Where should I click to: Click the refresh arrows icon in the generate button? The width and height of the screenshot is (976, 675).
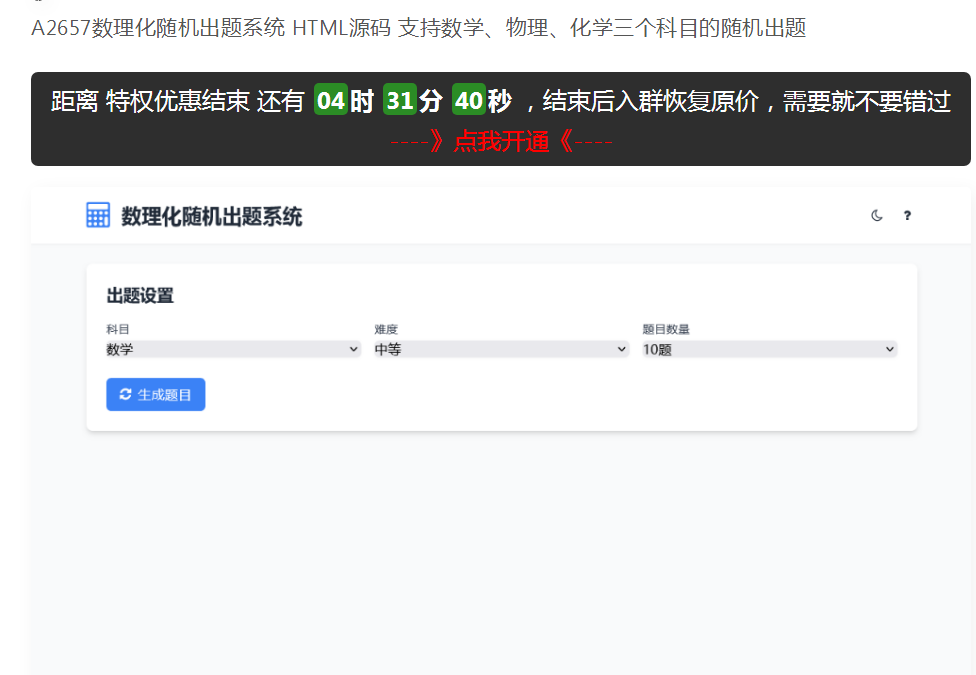pyautogui.click(x=125, y=395)
